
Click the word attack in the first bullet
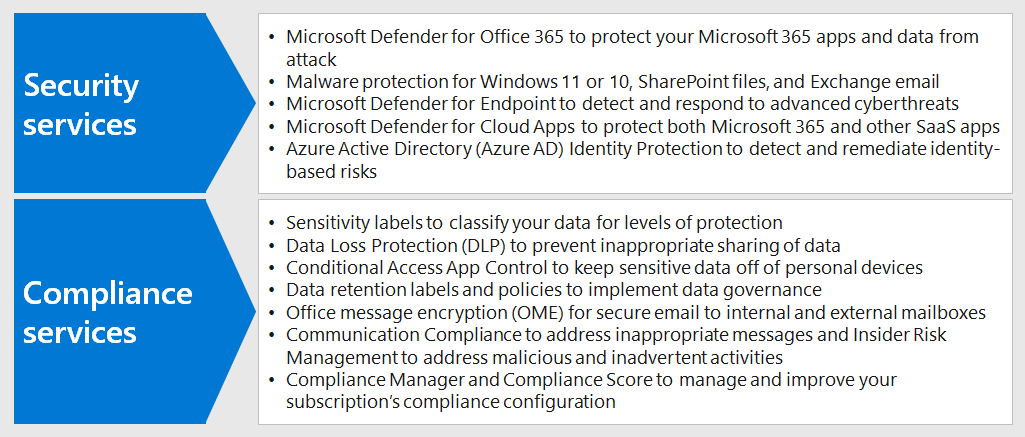[x=311, y=59]
